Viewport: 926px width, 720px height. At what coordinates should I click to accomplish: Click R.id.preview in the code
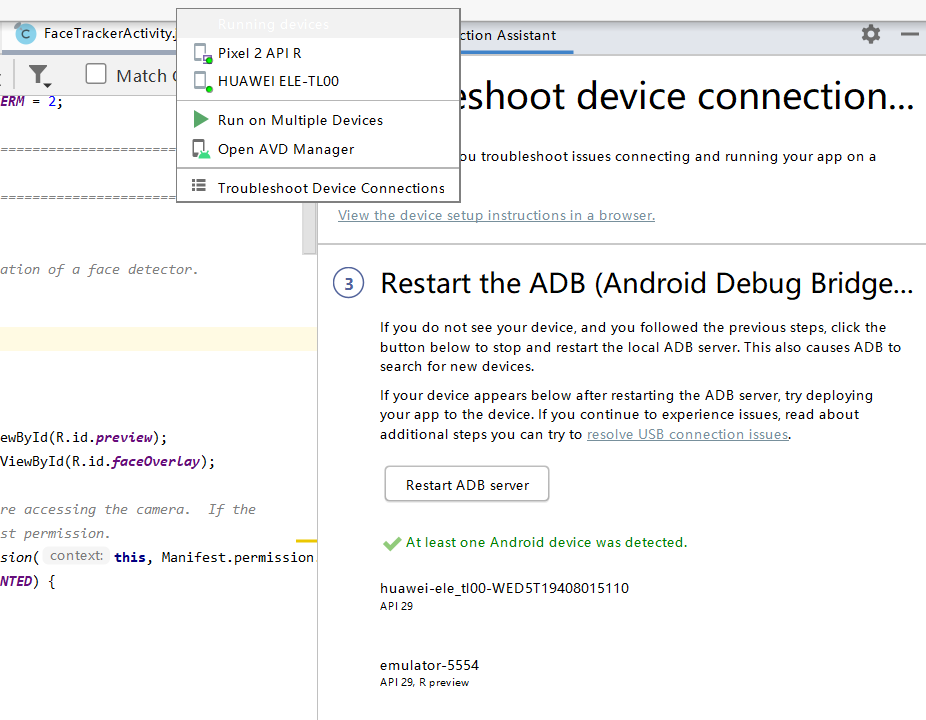pos(103,438)
